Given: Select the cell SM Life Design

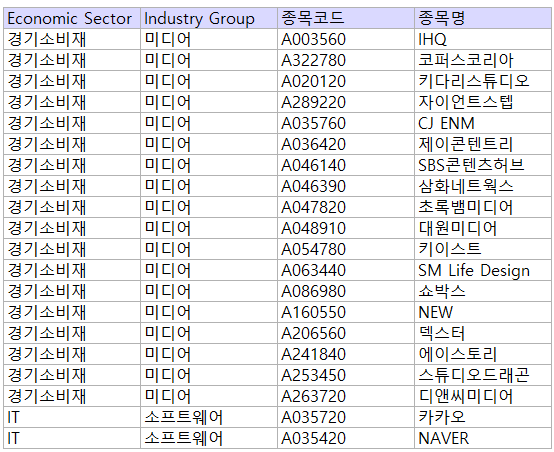Looking at the screenshot, I should click(x=483, y=270).
